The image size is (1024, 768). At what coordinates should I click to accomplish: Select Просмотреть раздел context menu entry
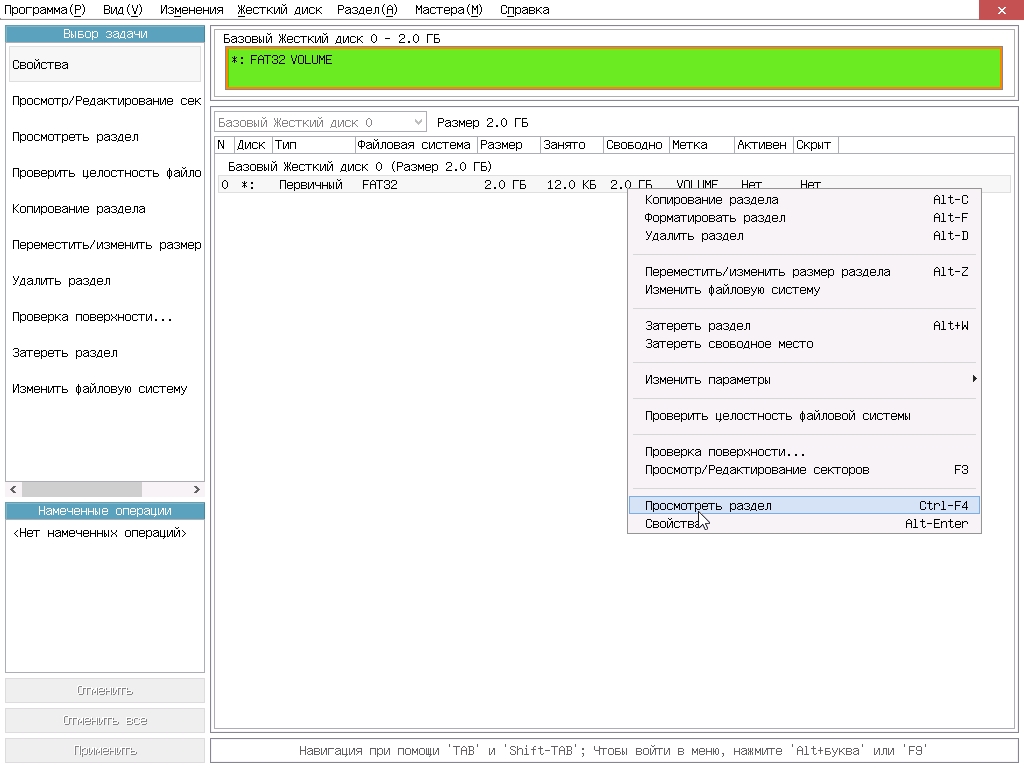tap(708, 506)
